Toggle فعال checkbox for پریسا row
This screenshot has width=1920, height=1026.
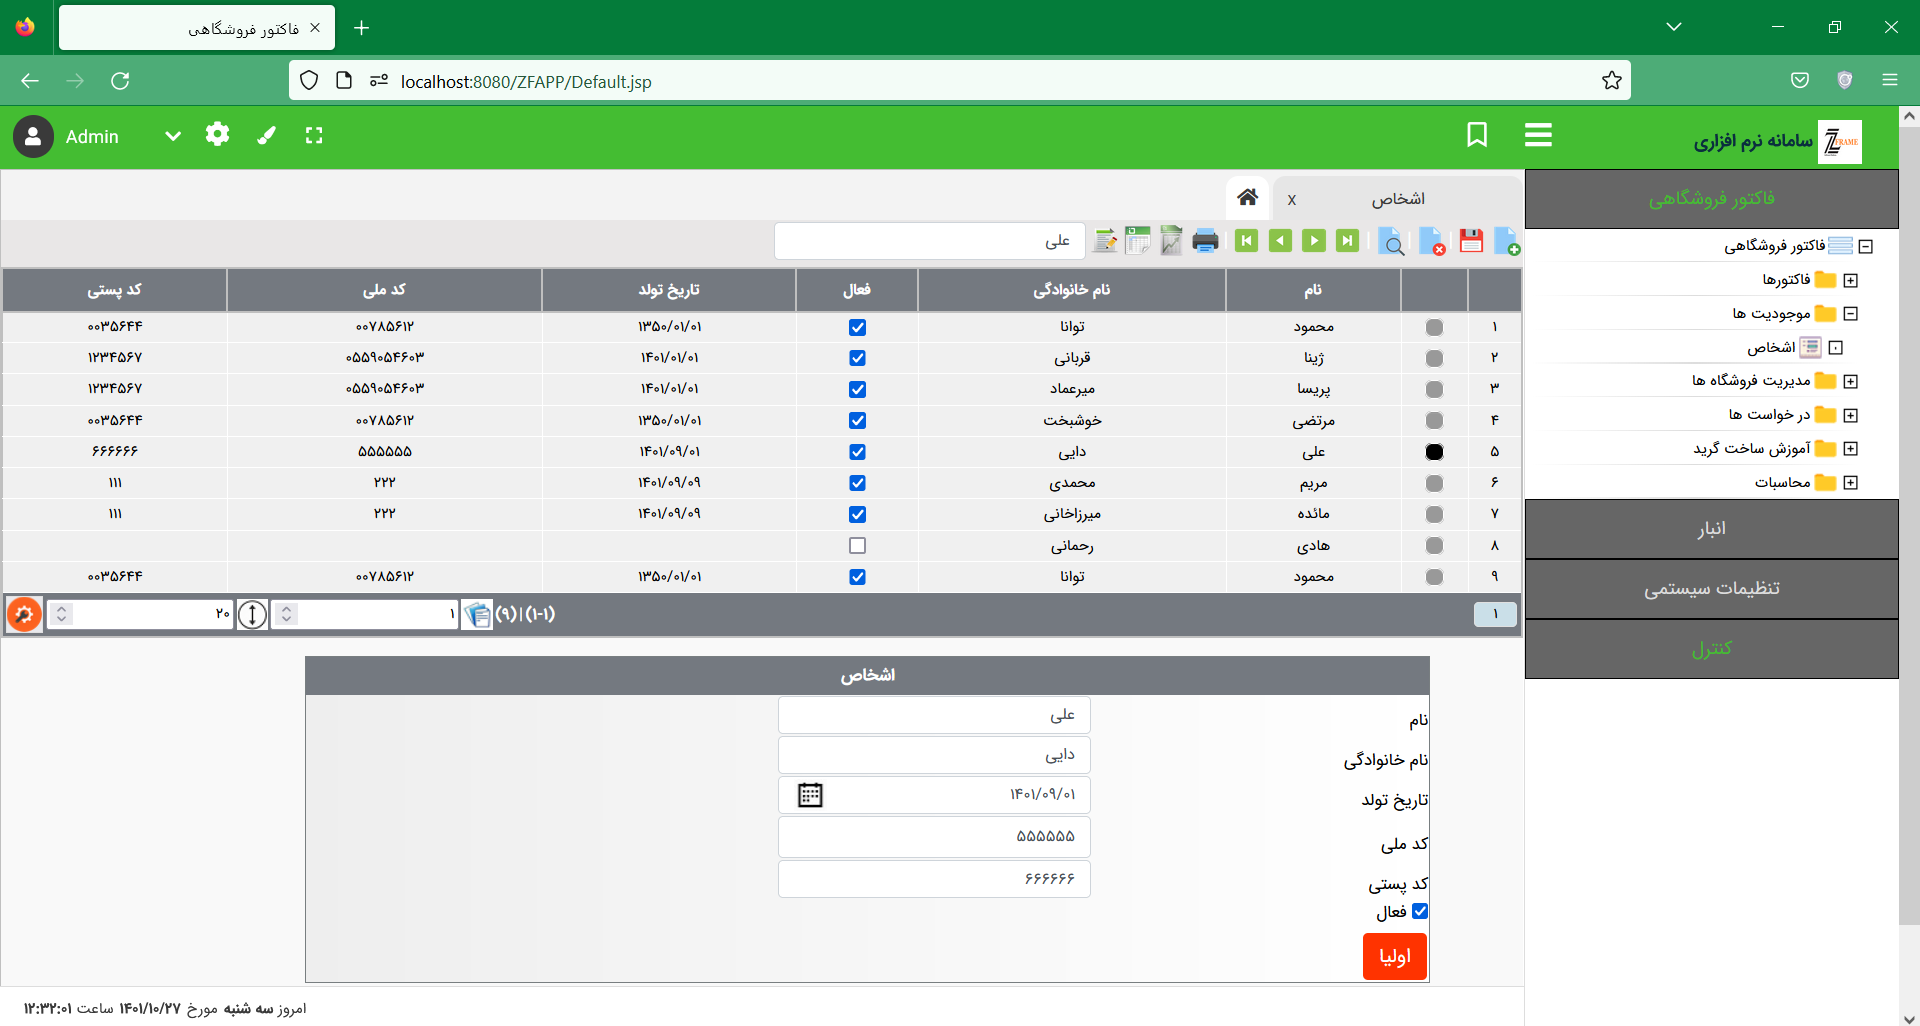(857, 389)
